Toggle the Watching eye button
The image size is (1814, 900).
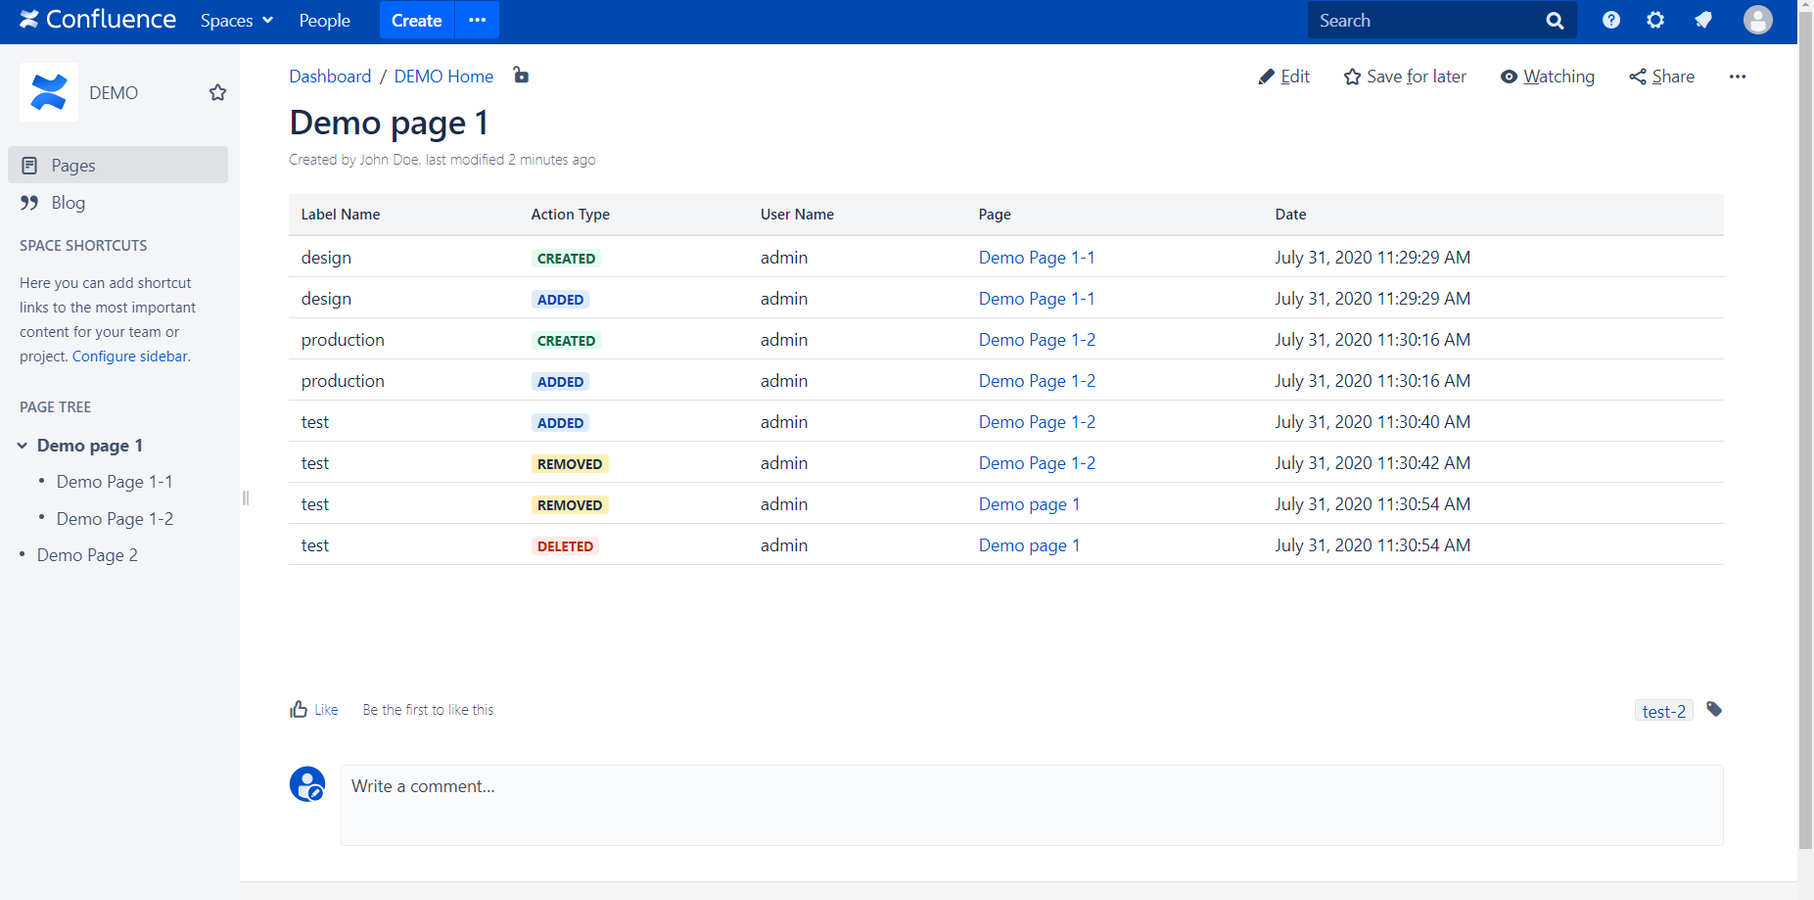1547,77
